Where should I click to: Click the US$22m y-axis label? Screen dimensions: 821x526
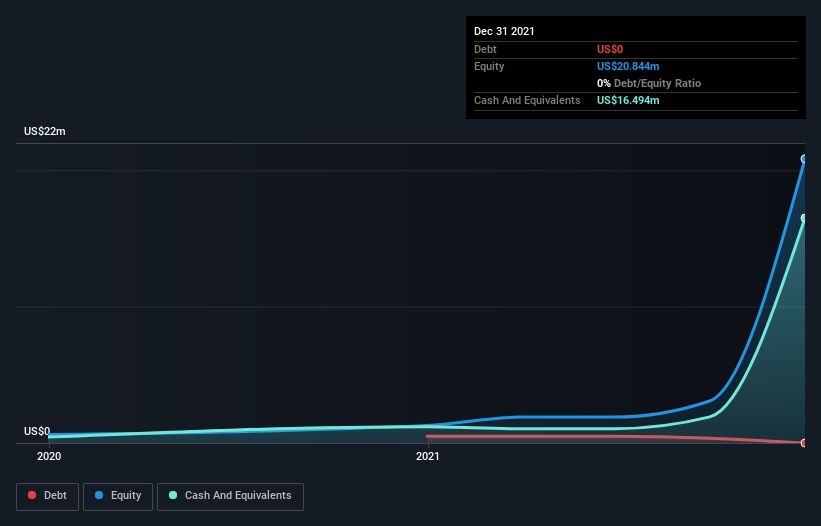point(45,131)
